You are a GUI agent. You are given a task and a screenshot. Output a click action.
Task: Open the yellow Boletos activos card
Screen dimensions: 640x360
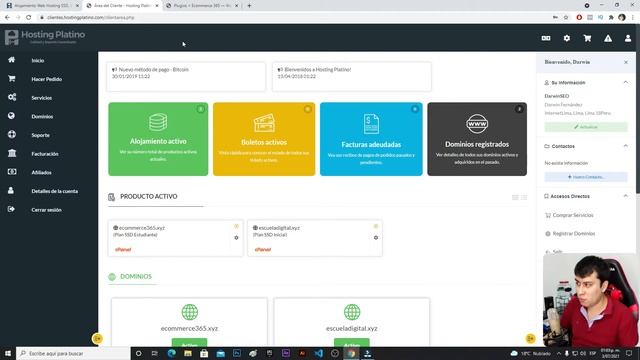(x=264, y=139)
